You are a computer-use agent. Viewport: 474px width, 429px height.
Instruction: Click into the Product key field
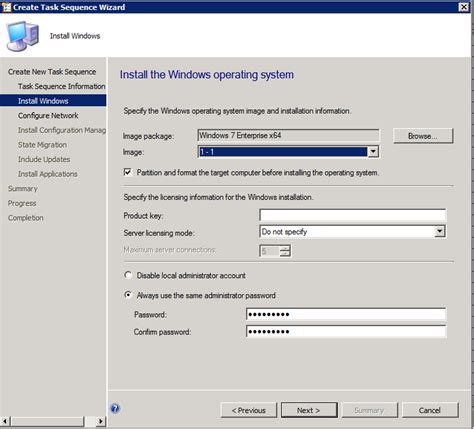click(352, 215)
